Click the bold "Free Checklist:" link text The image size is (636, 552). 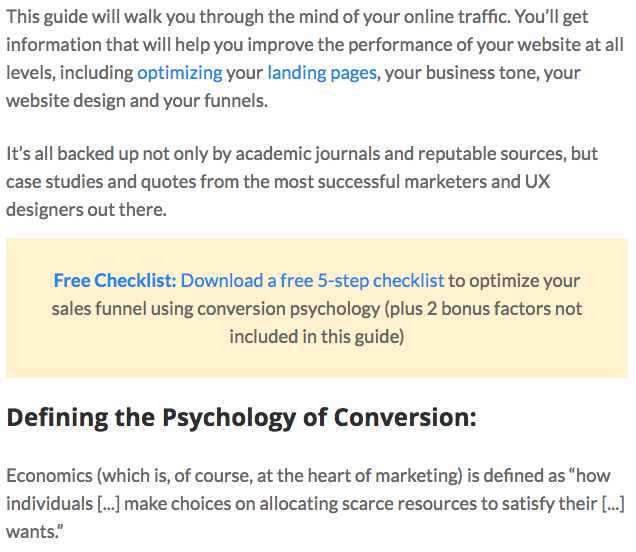click(115, 280)
